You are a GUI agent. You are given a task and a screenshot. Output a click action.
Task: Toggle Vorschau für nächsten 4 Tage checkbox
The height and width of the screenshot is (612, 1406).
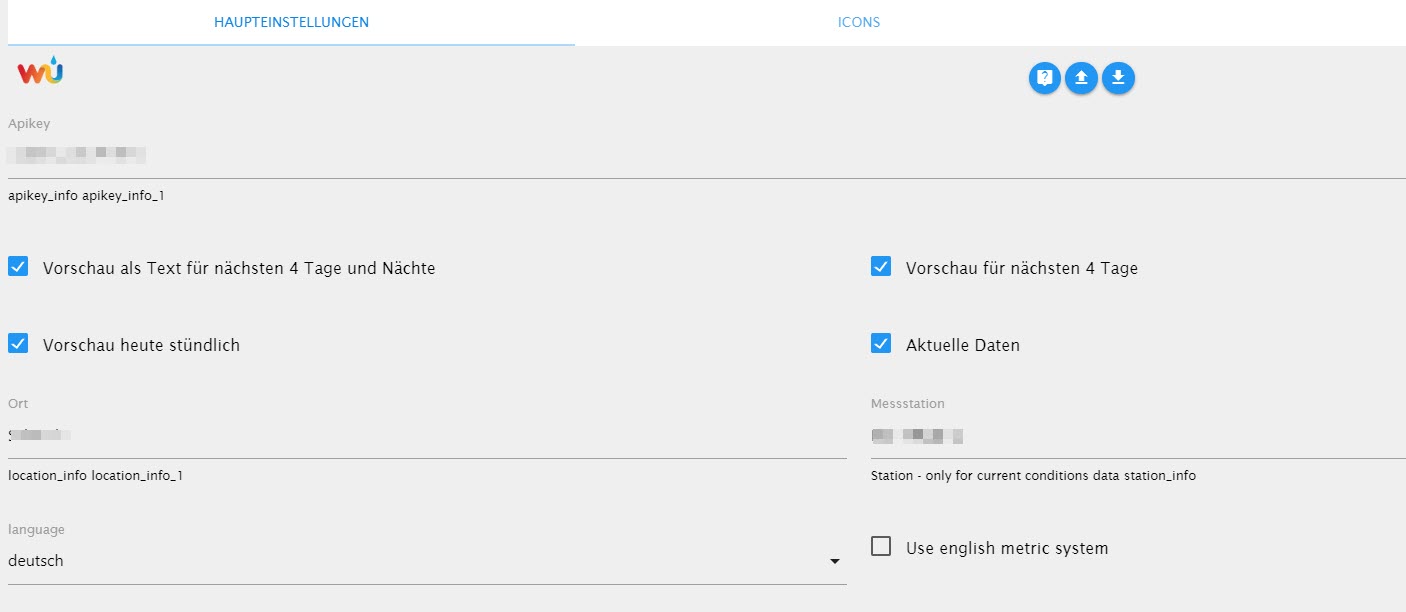881,267
